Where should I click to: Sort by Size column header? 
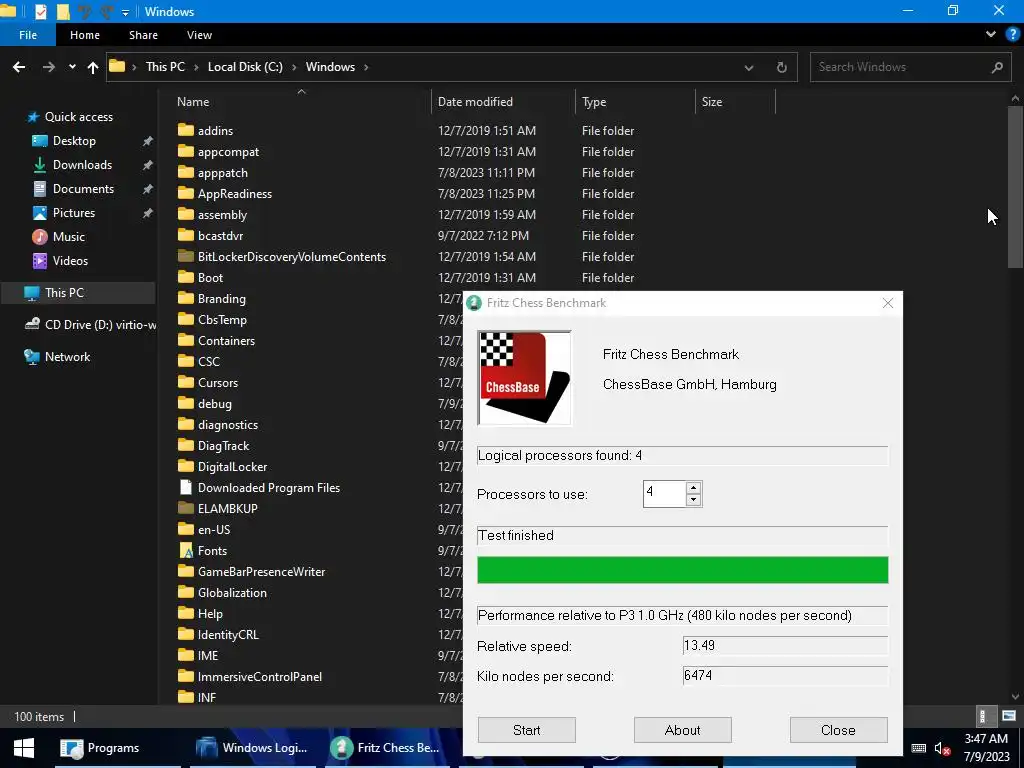click(712, 102)
